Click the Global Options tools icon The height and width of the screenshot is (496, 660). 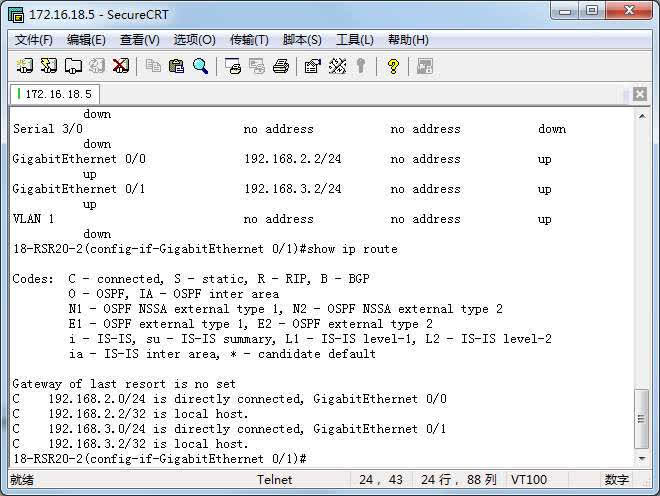[337, 66]
